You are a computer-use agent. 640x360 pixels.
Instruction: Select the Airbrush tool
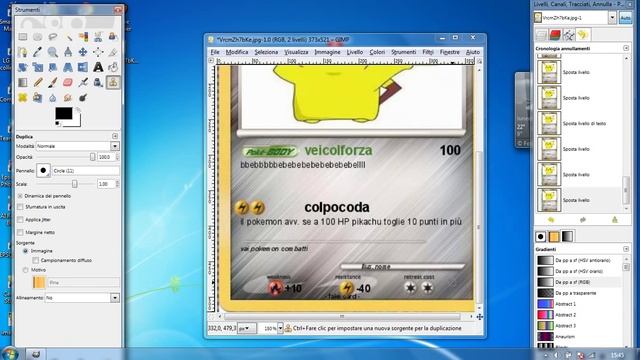(83, 82)
